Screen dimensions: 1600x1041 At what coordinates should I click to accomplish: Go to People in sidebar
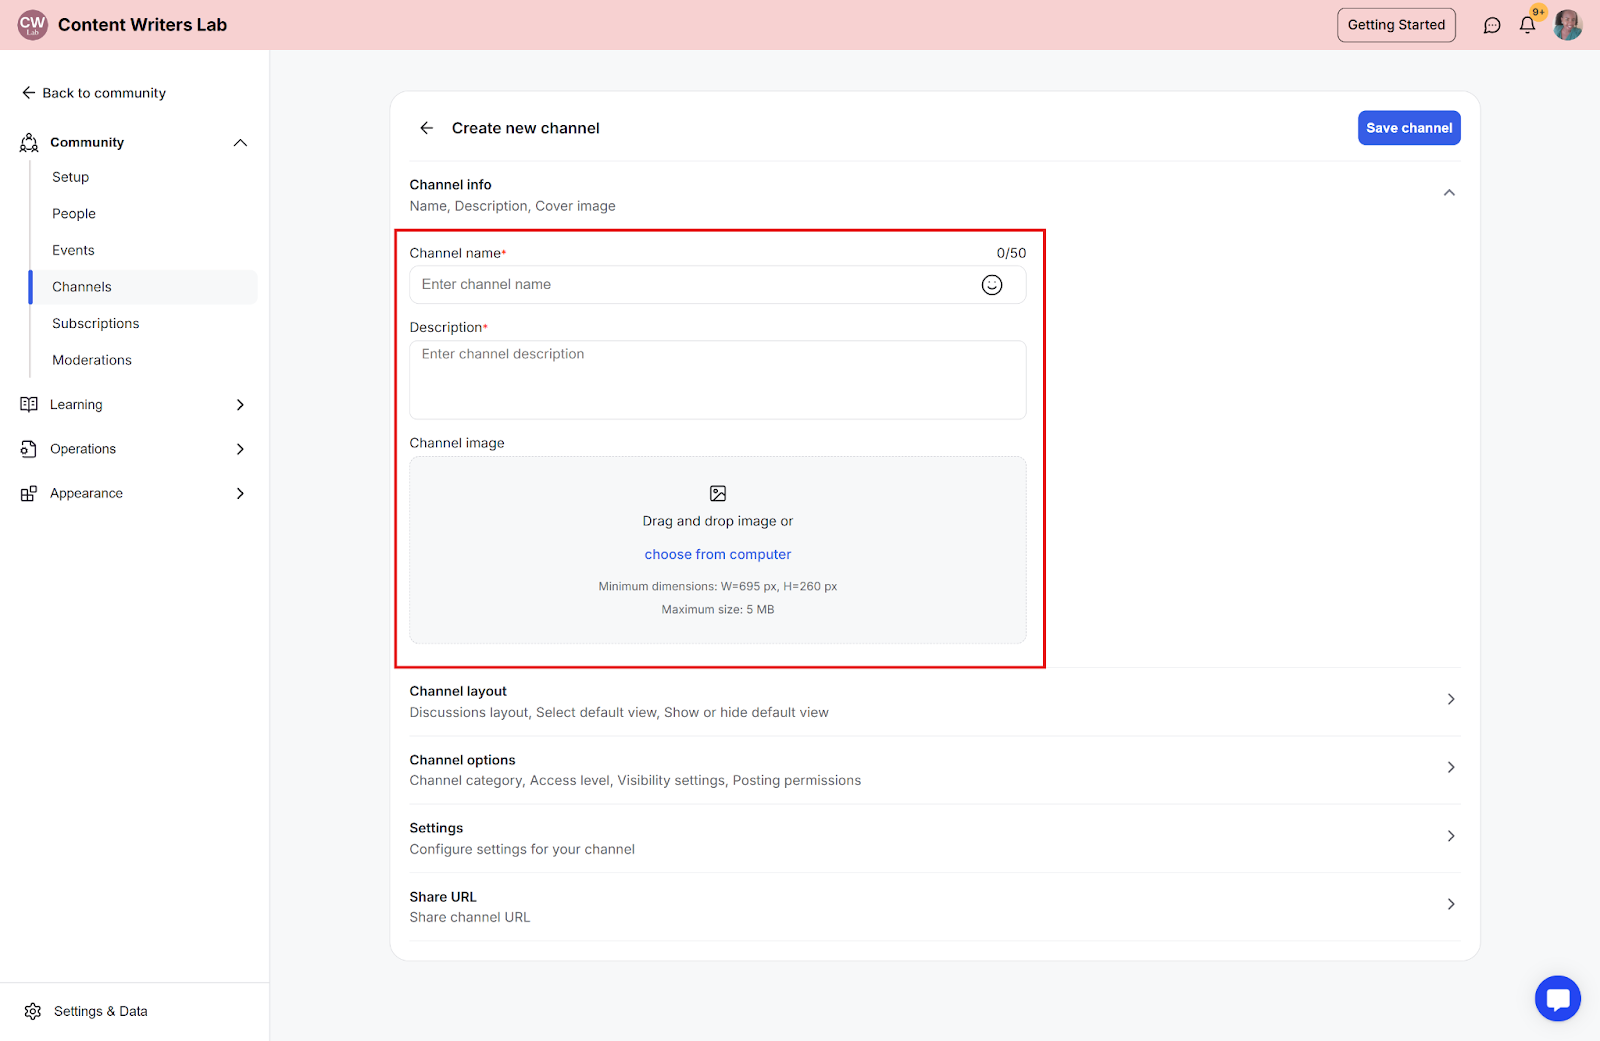[74, 214]
